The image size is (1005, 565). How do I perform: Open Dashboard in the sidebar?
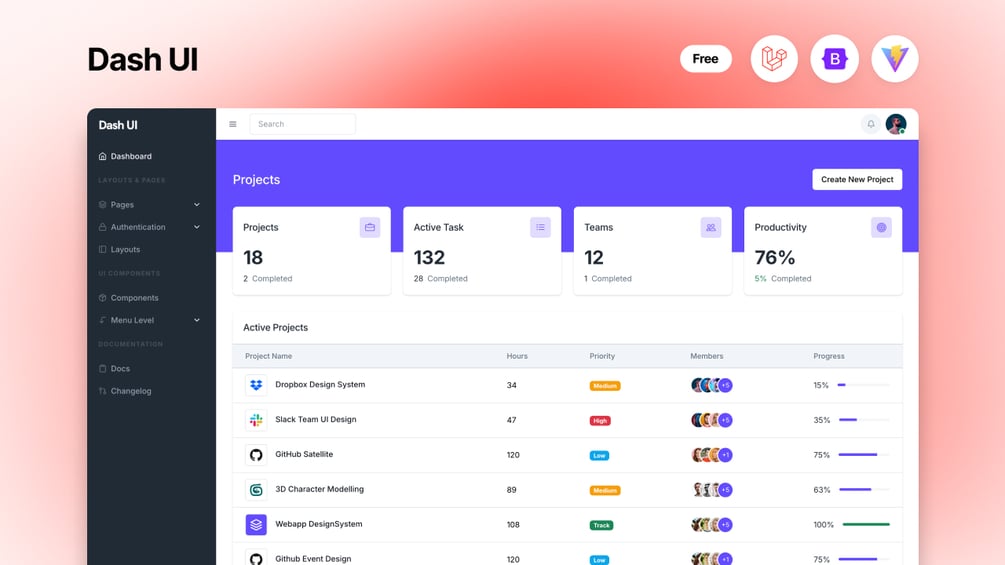[x=131, y=156]
